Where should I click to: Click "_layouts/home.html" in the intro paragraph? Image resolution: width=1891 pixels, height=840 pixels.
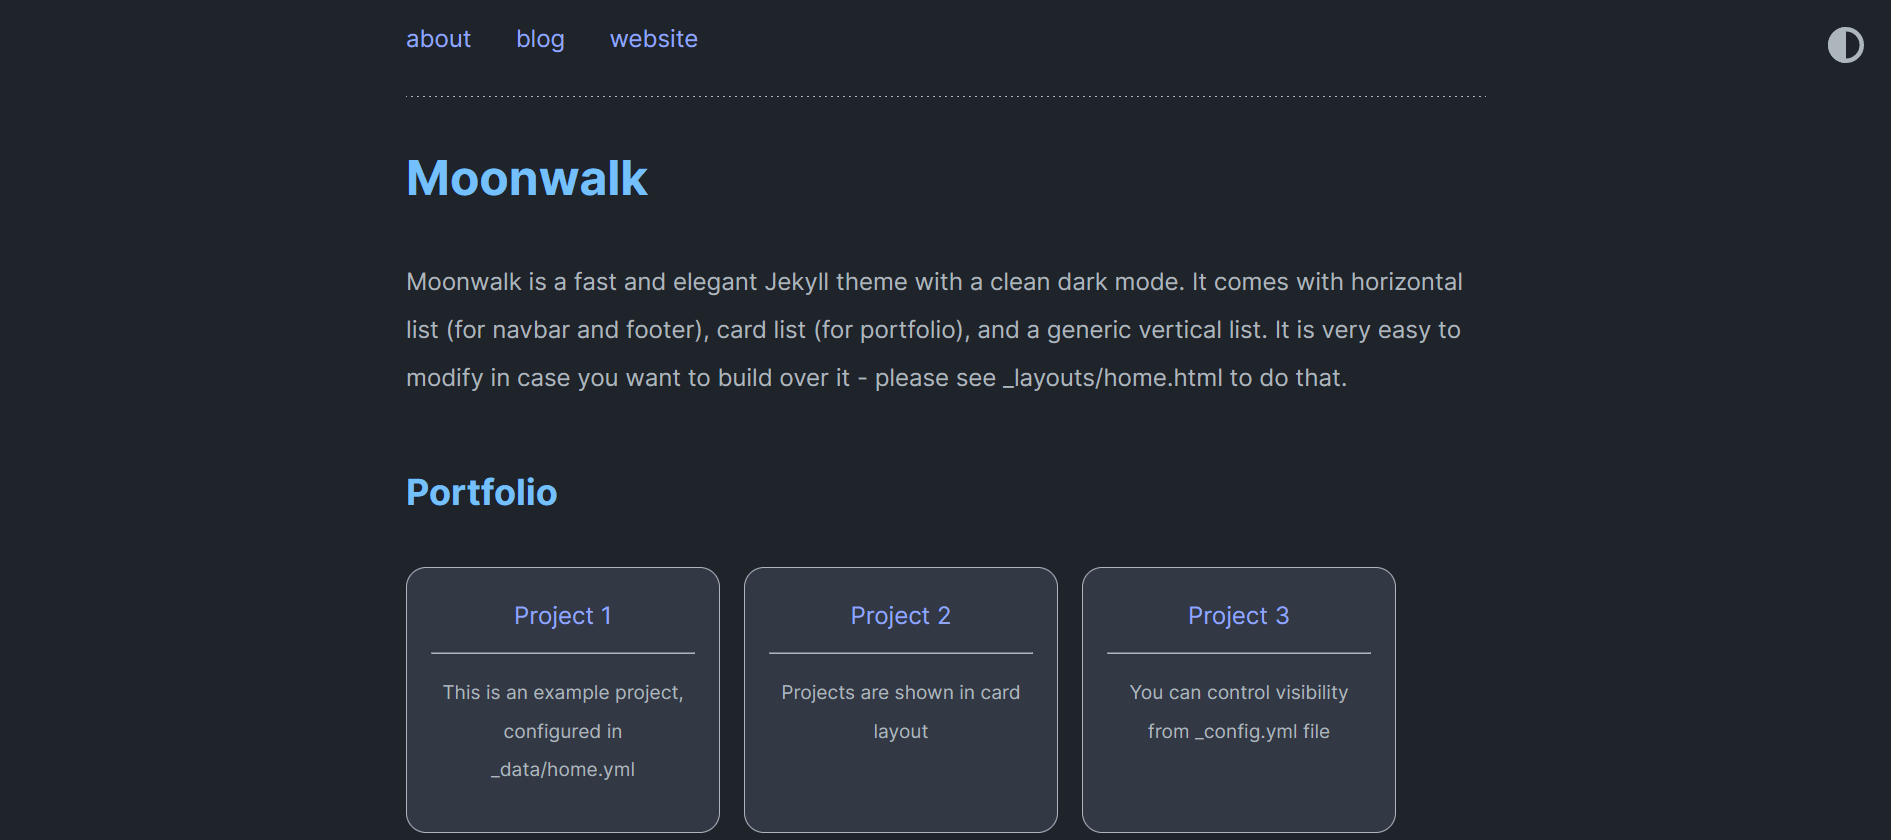(x=1113, y=378)
